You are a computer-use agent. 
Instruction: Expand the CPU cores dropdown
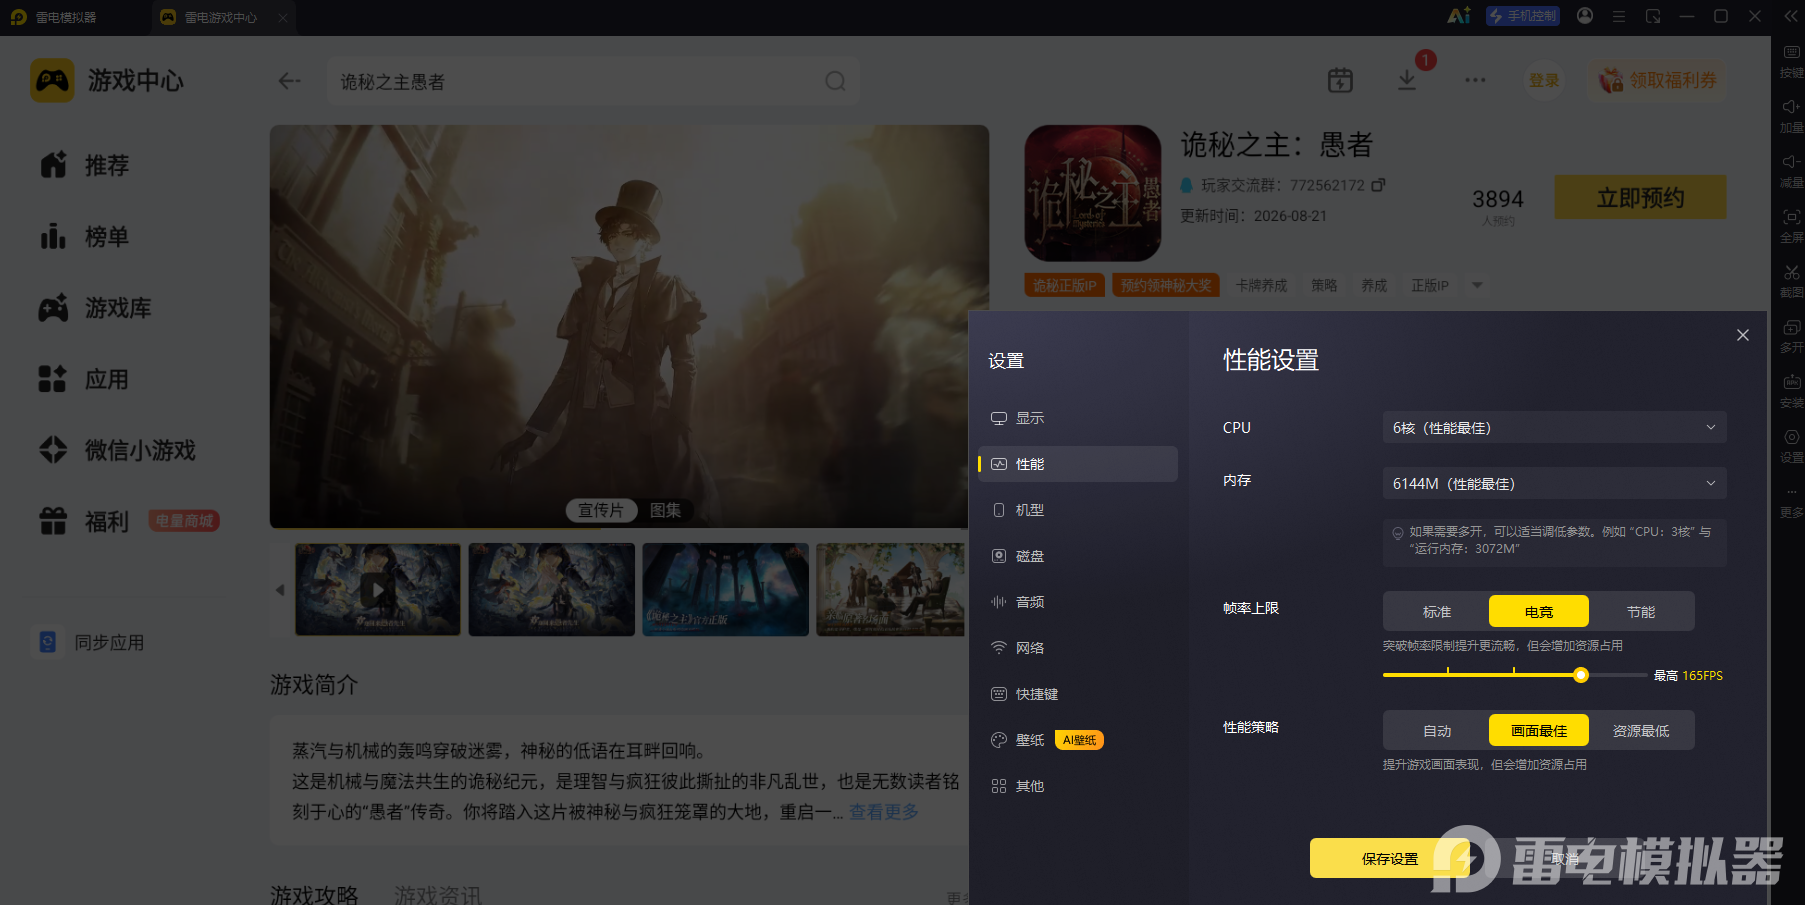click(1554, 427)
